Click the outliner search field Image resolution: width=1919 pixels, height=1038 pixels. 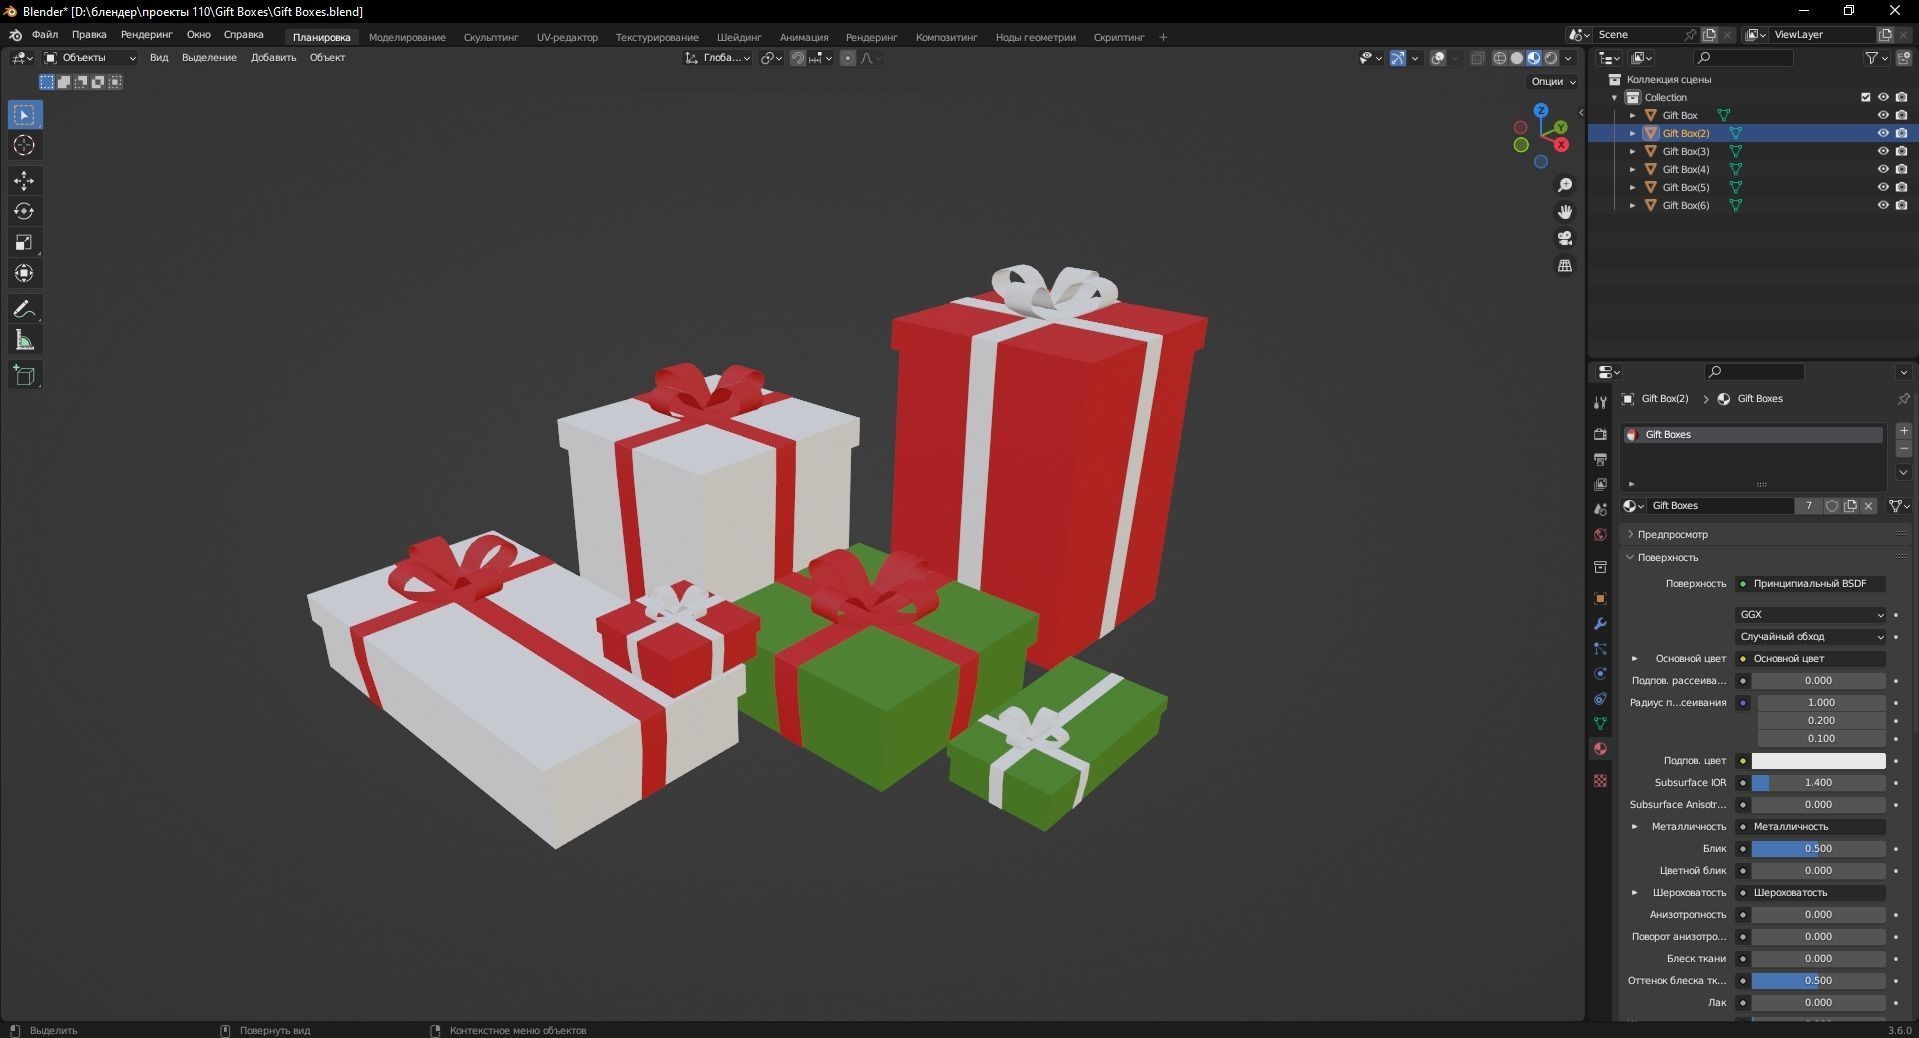coord(1742,58)
